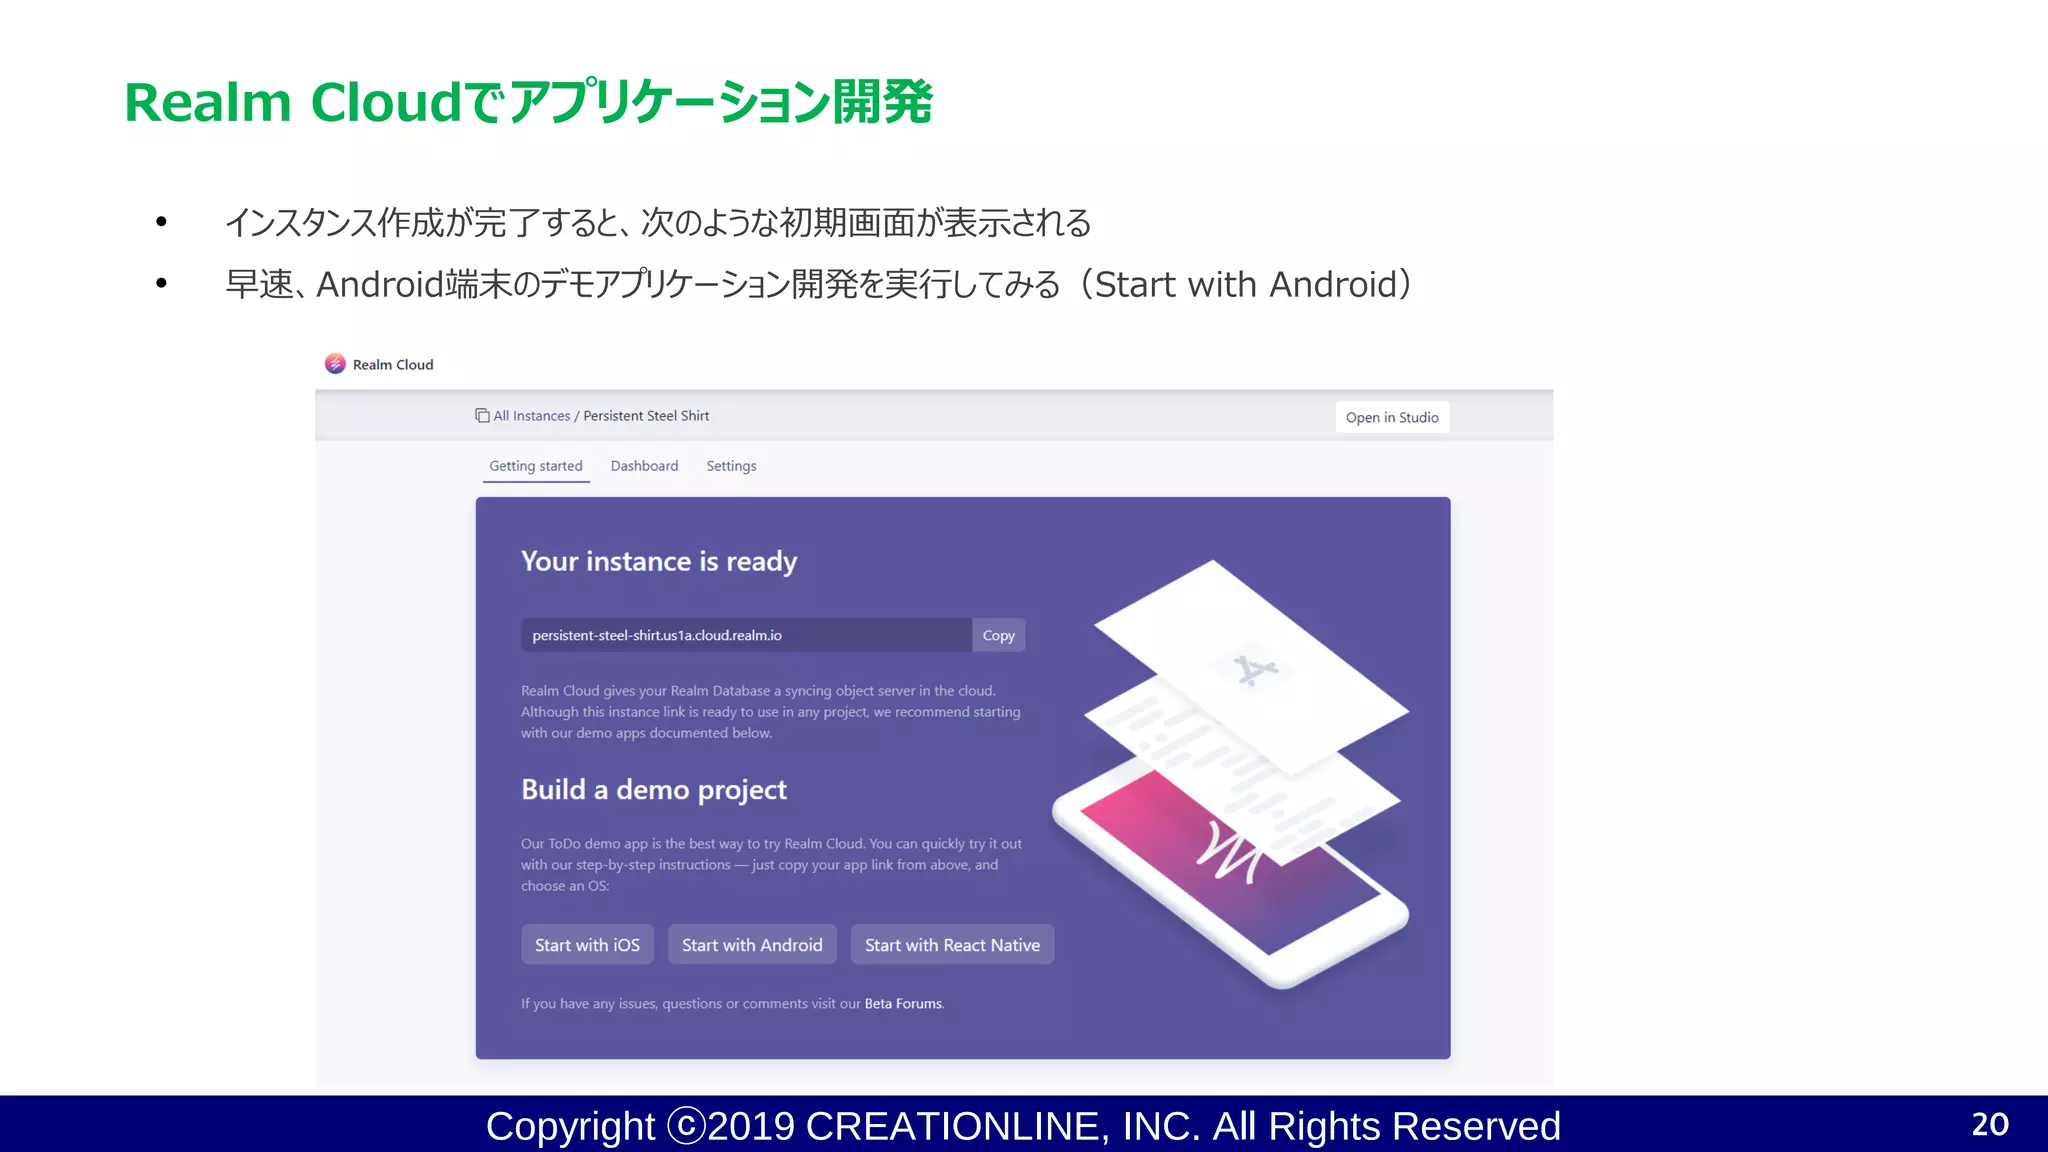This screenshot has width=2048, height=1152.
Task: Click the instance URL field
Action: click(746, 635)
